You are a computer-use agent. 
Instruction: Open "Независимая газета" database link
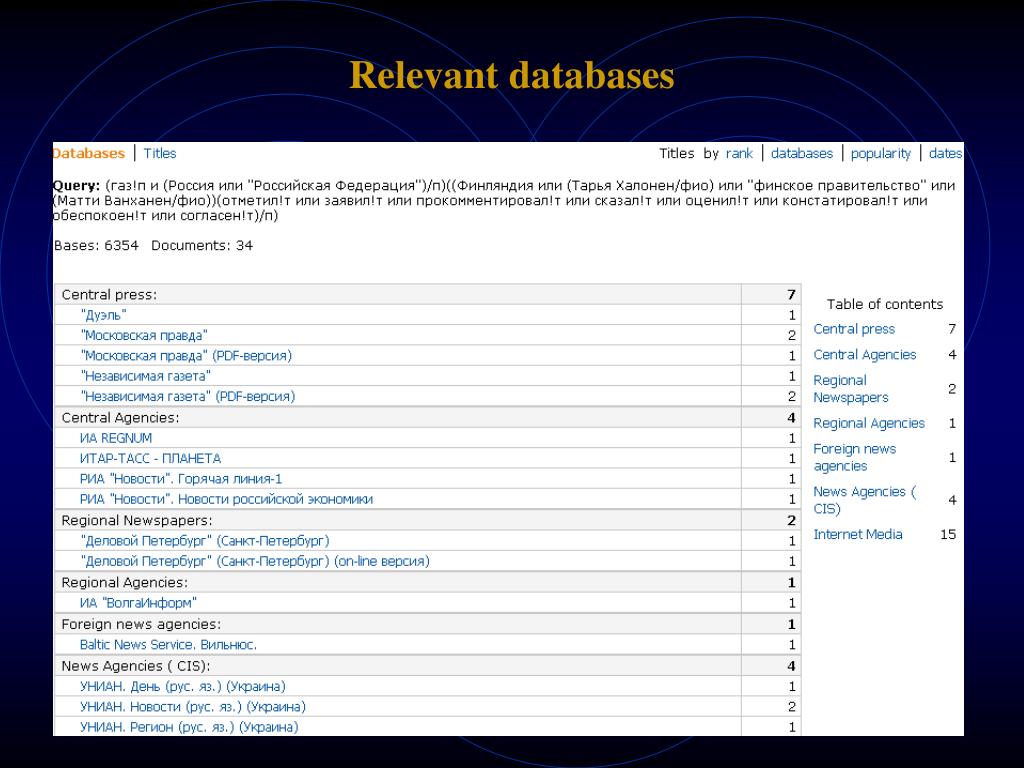click(x=146, y=376)
